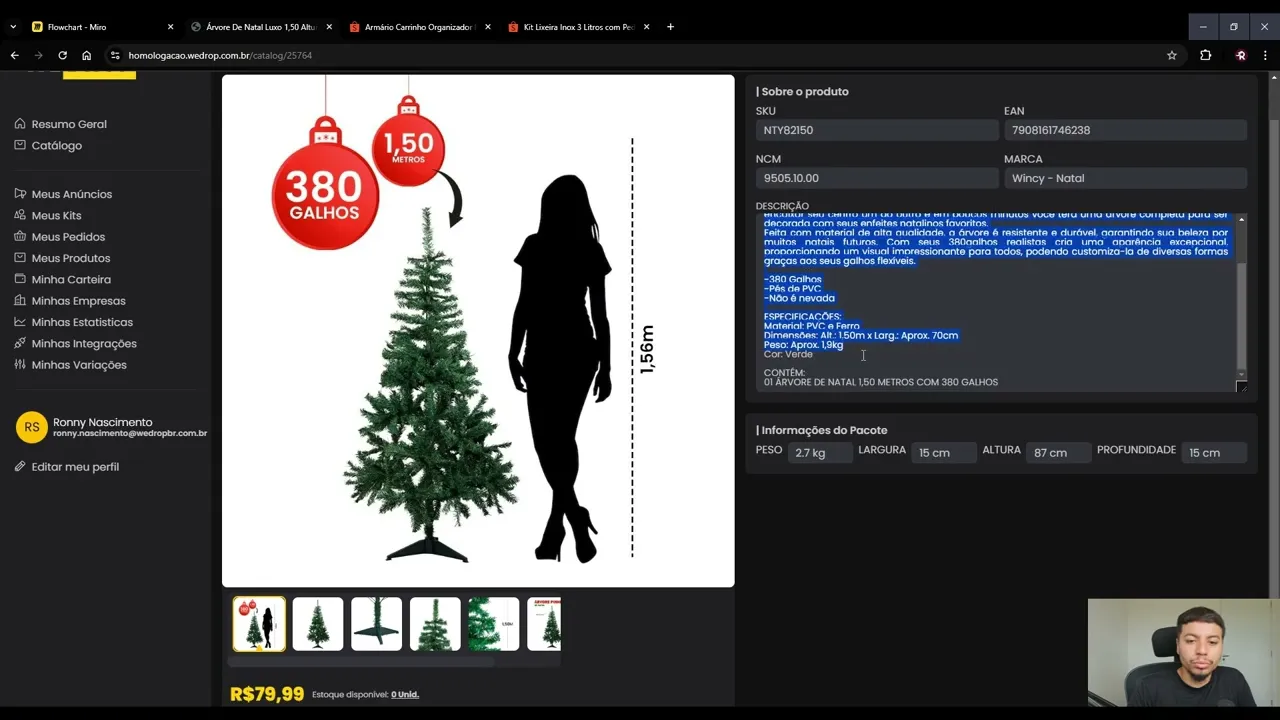Click the SKU field NTY82150
The width and height of the screenshot is (1280, 720).
pyautogui.click(x=877, y=130)
